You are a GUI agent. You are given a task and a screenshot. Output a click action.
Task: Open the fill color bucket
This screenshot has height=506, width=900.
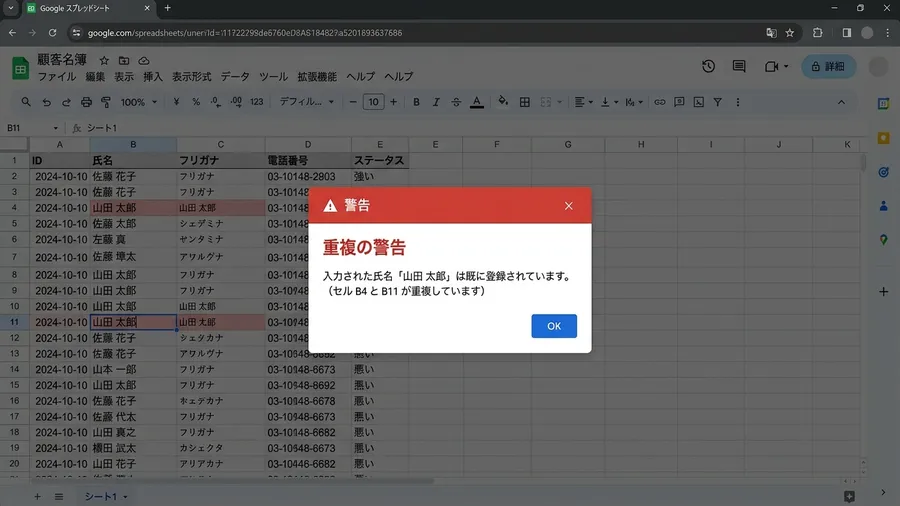pyautogui.click(x=503, y=102)
